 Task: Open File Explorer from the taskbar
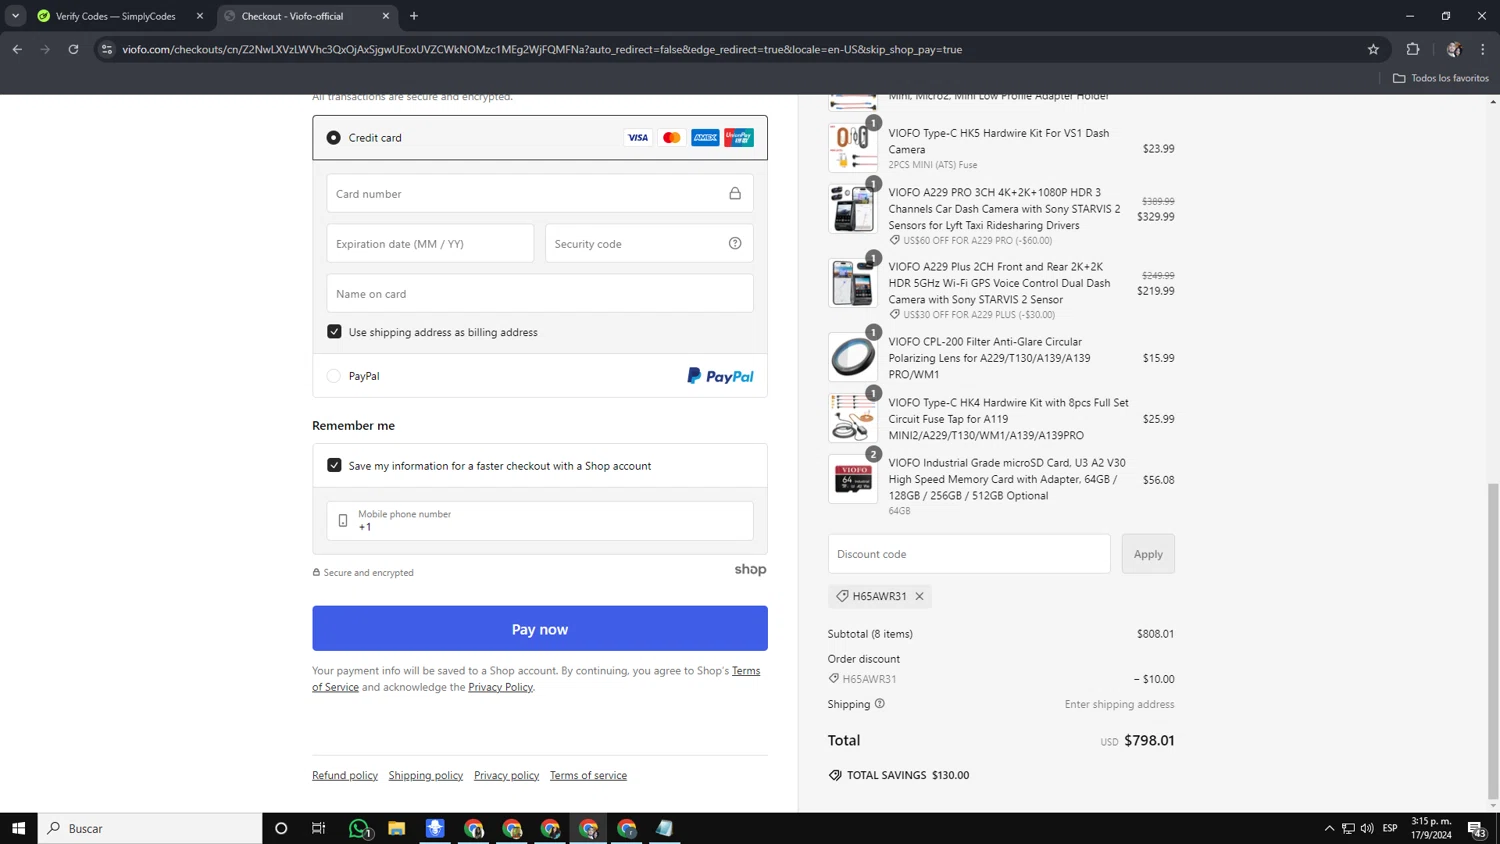pos(397,828)
